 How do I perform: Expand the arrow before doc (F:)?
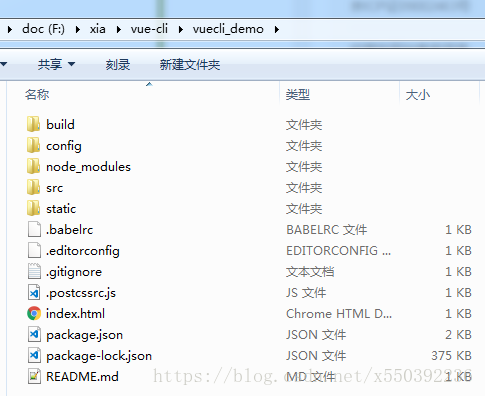pos(10,30)
